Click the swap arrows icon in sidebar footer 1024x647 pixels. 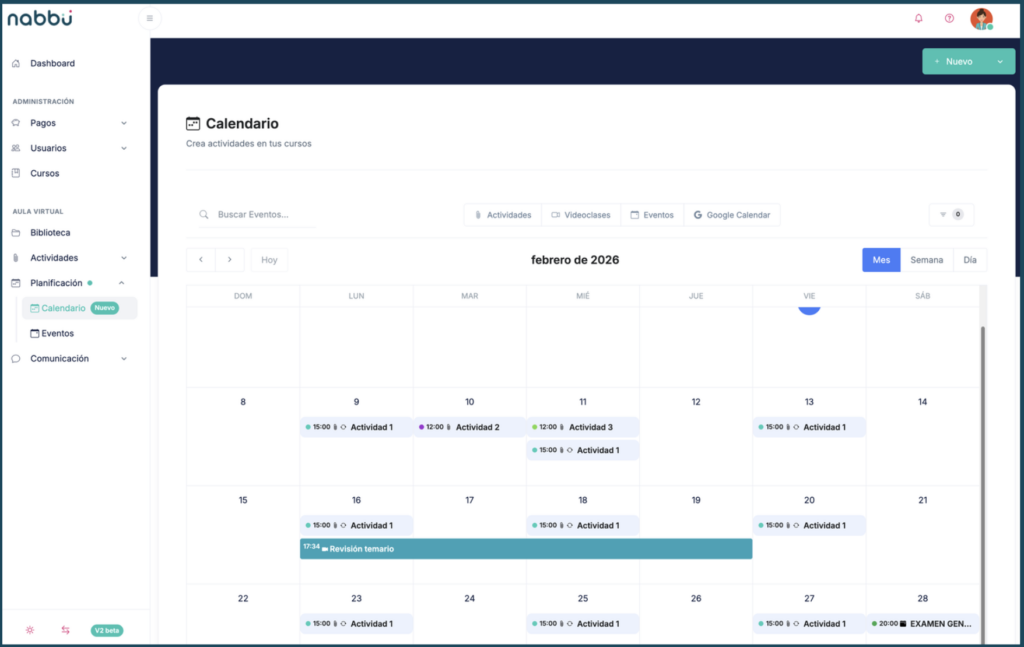pos(65,630)
